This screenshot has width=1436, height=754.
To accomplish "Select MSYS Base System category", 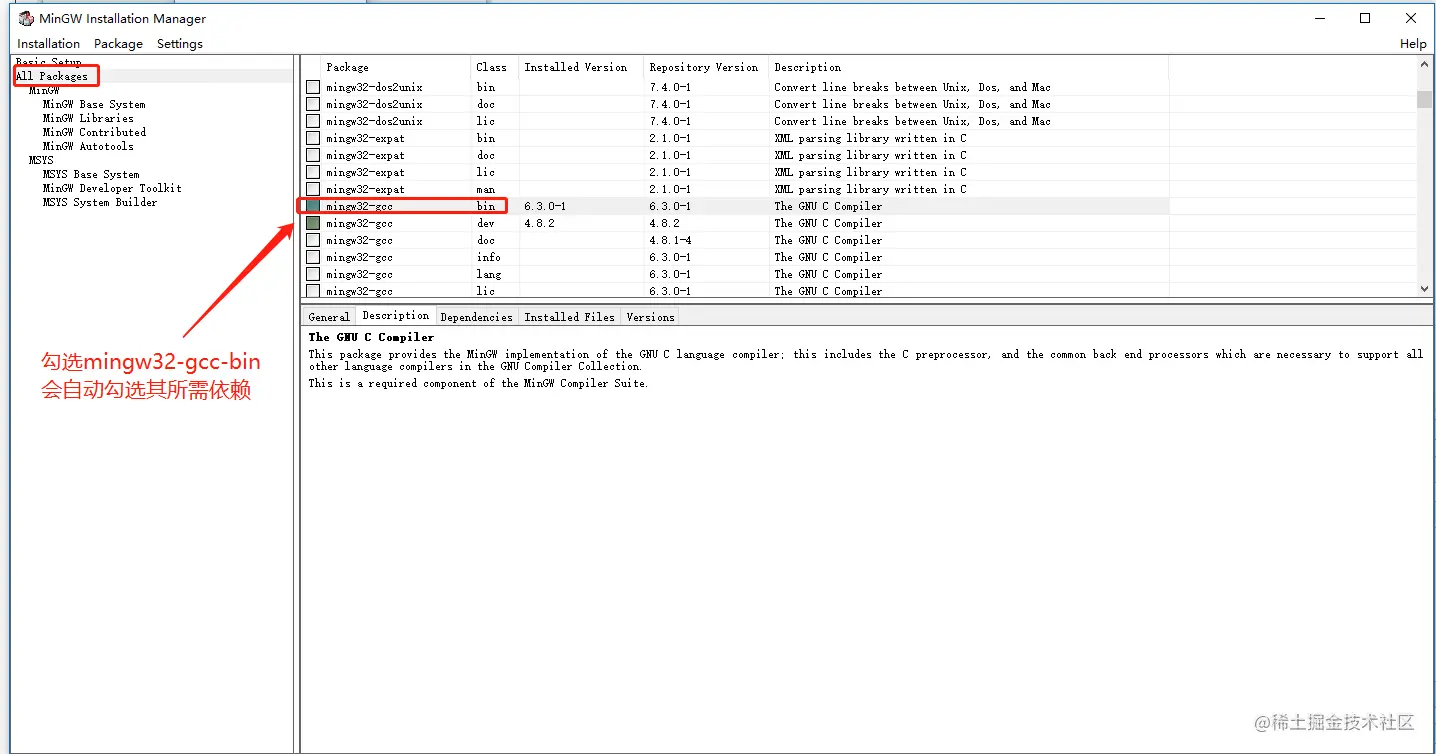I will [x=91, y=174].
